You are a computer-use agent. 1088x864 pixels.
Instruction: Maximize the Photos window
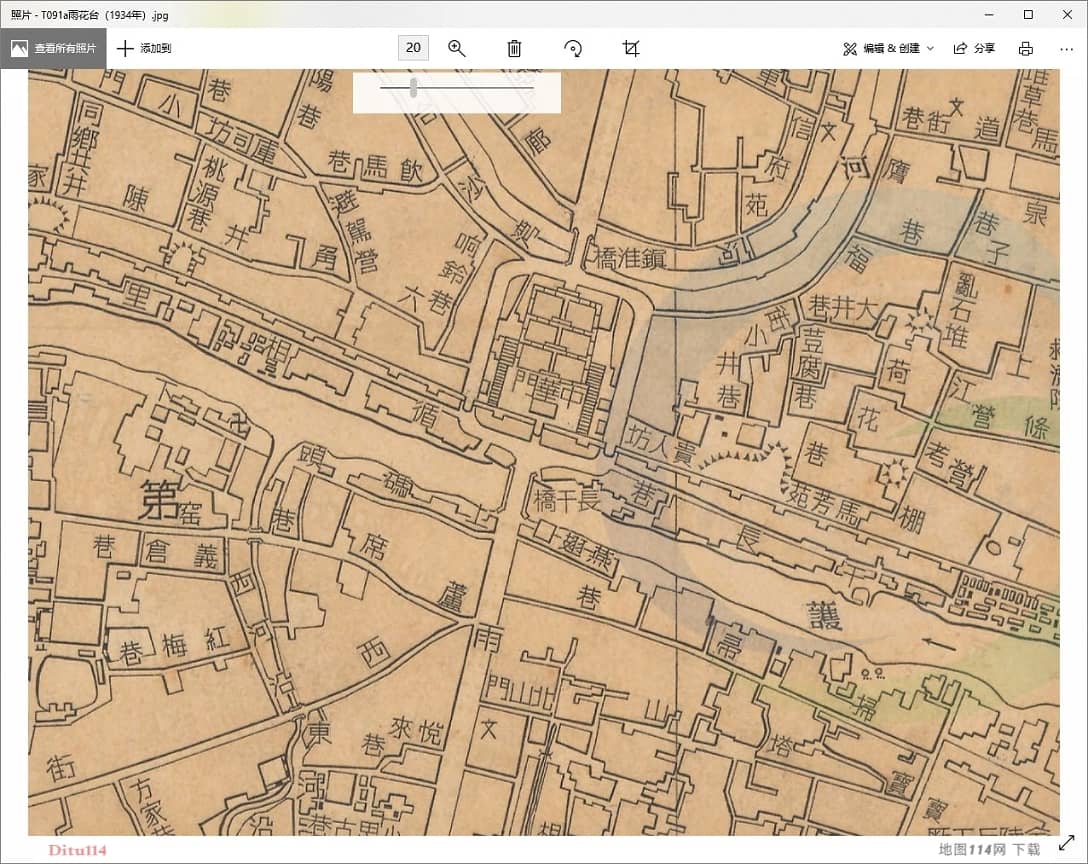(1028, 14)
